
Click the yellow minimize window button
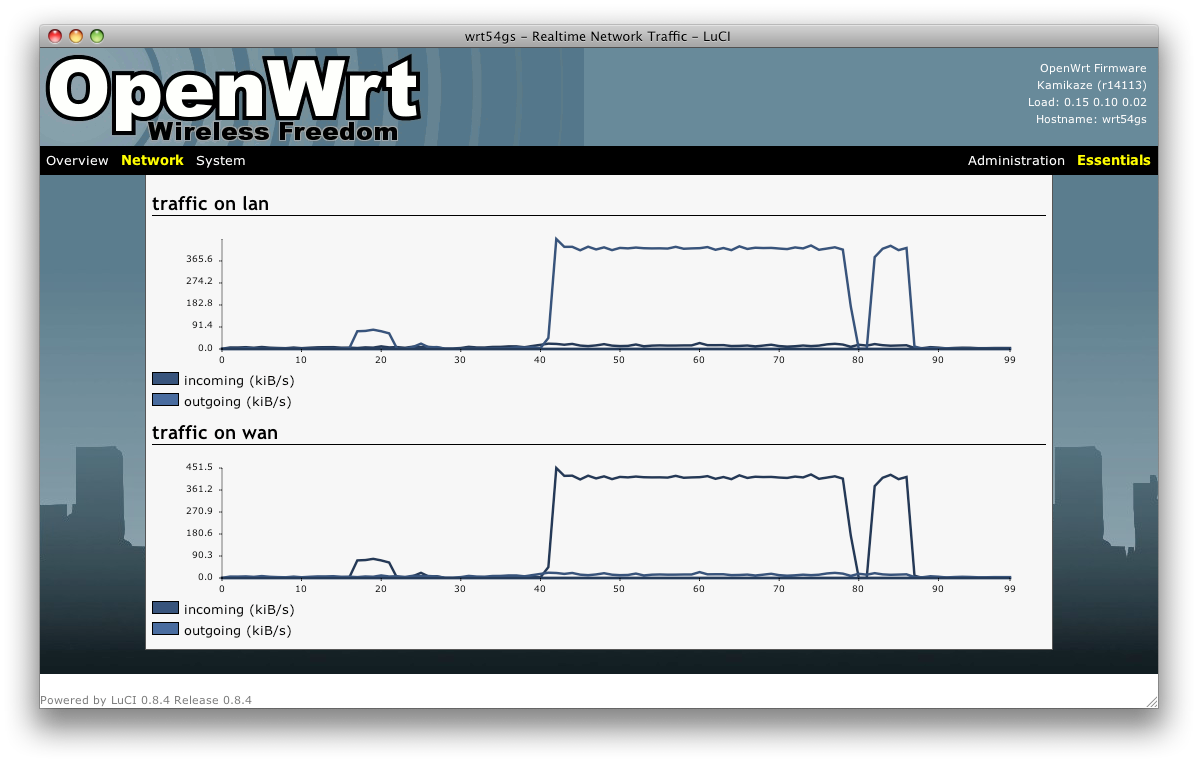point(76,36)
